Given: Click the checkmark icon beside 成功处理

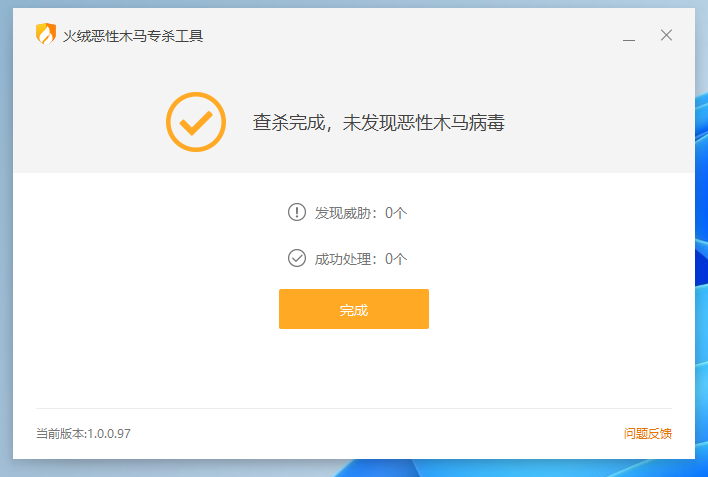Looking at the screenshot, I should tap(297, 258).
